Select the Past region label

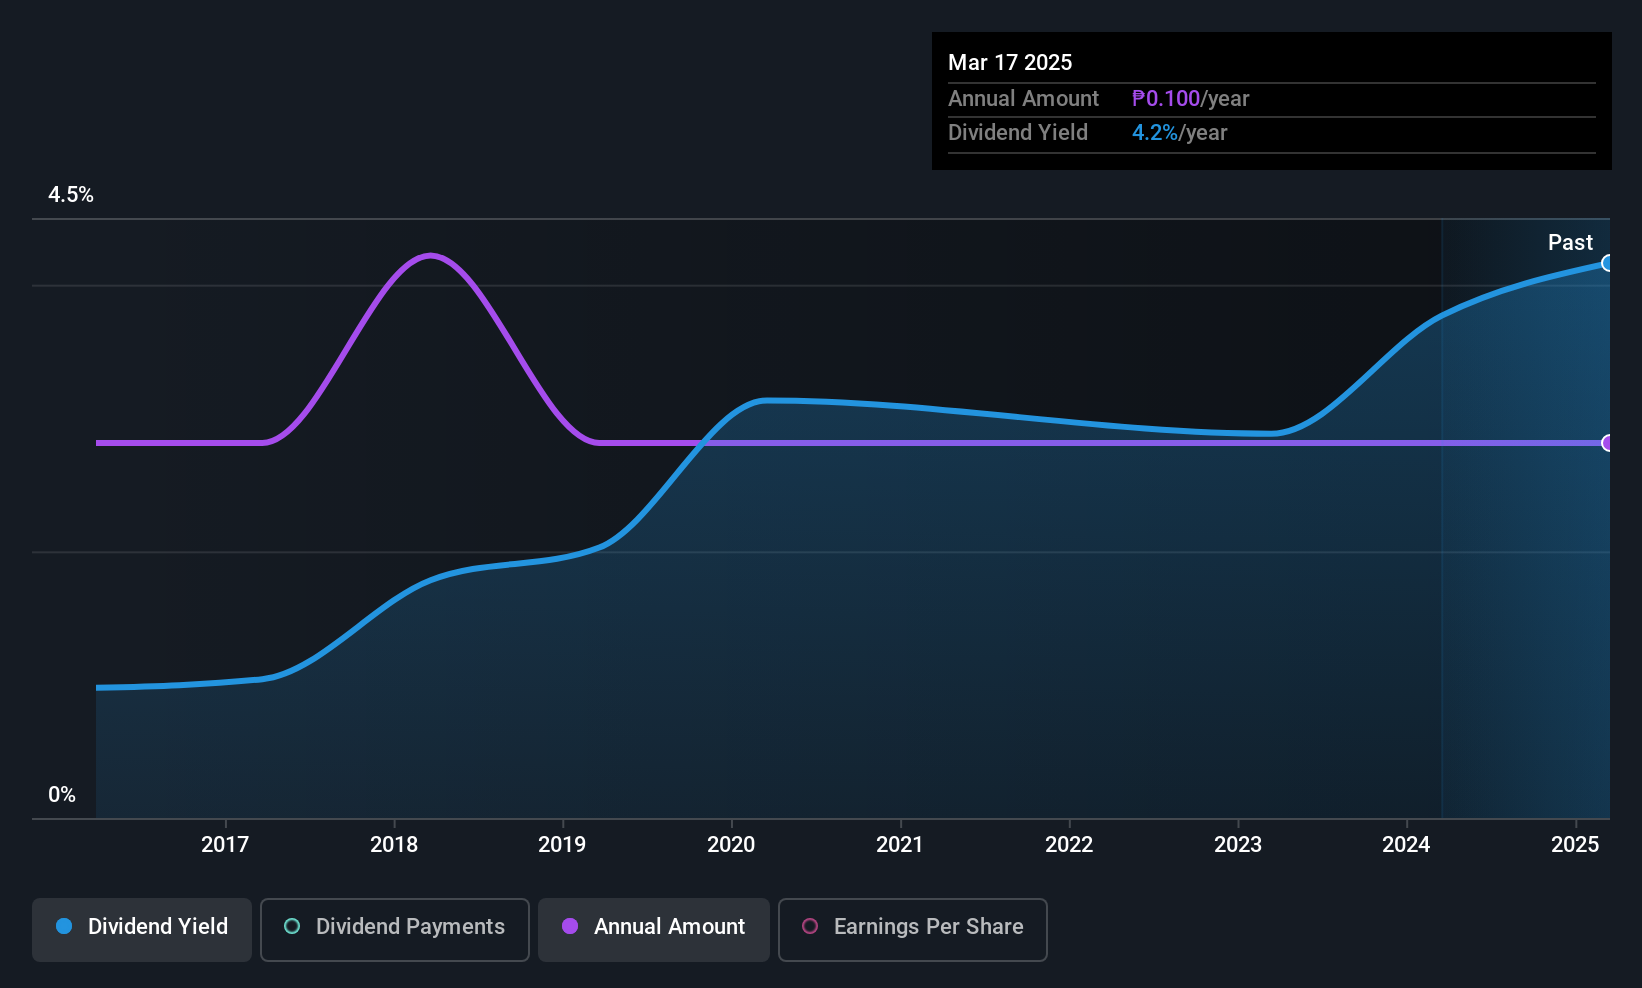(x=1570, y=242)
